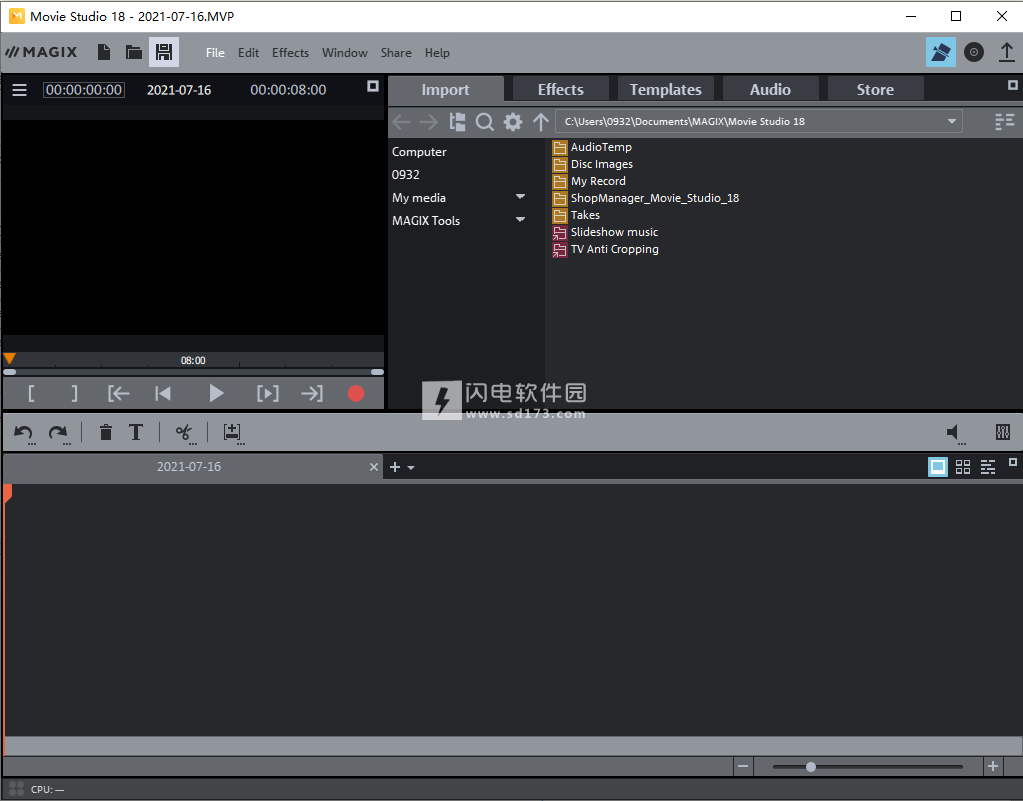
Task: Switch to scene overview grid view
Action: [963, 467]
